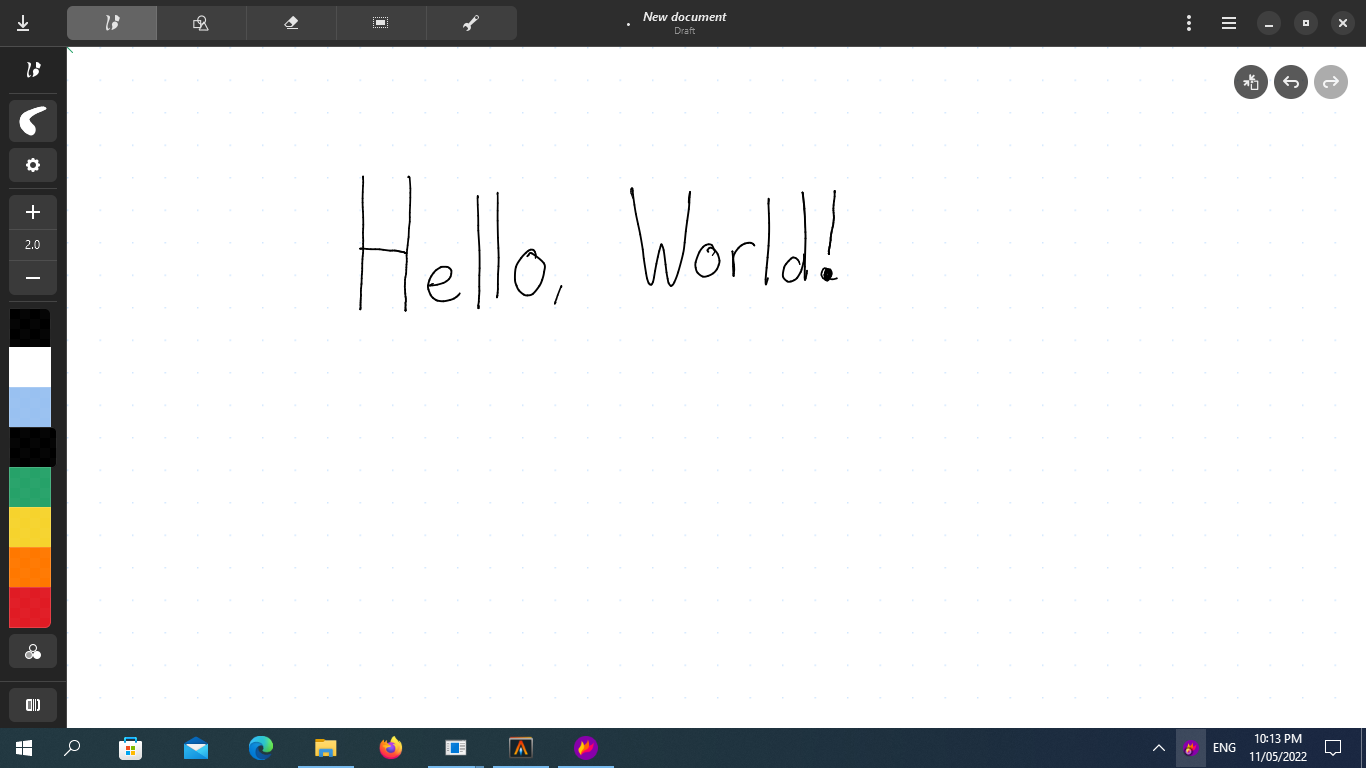The width and height of the screenshot is (1366, 768).
Task: Decrease brush width with minus button
Action: click(33, 277)
